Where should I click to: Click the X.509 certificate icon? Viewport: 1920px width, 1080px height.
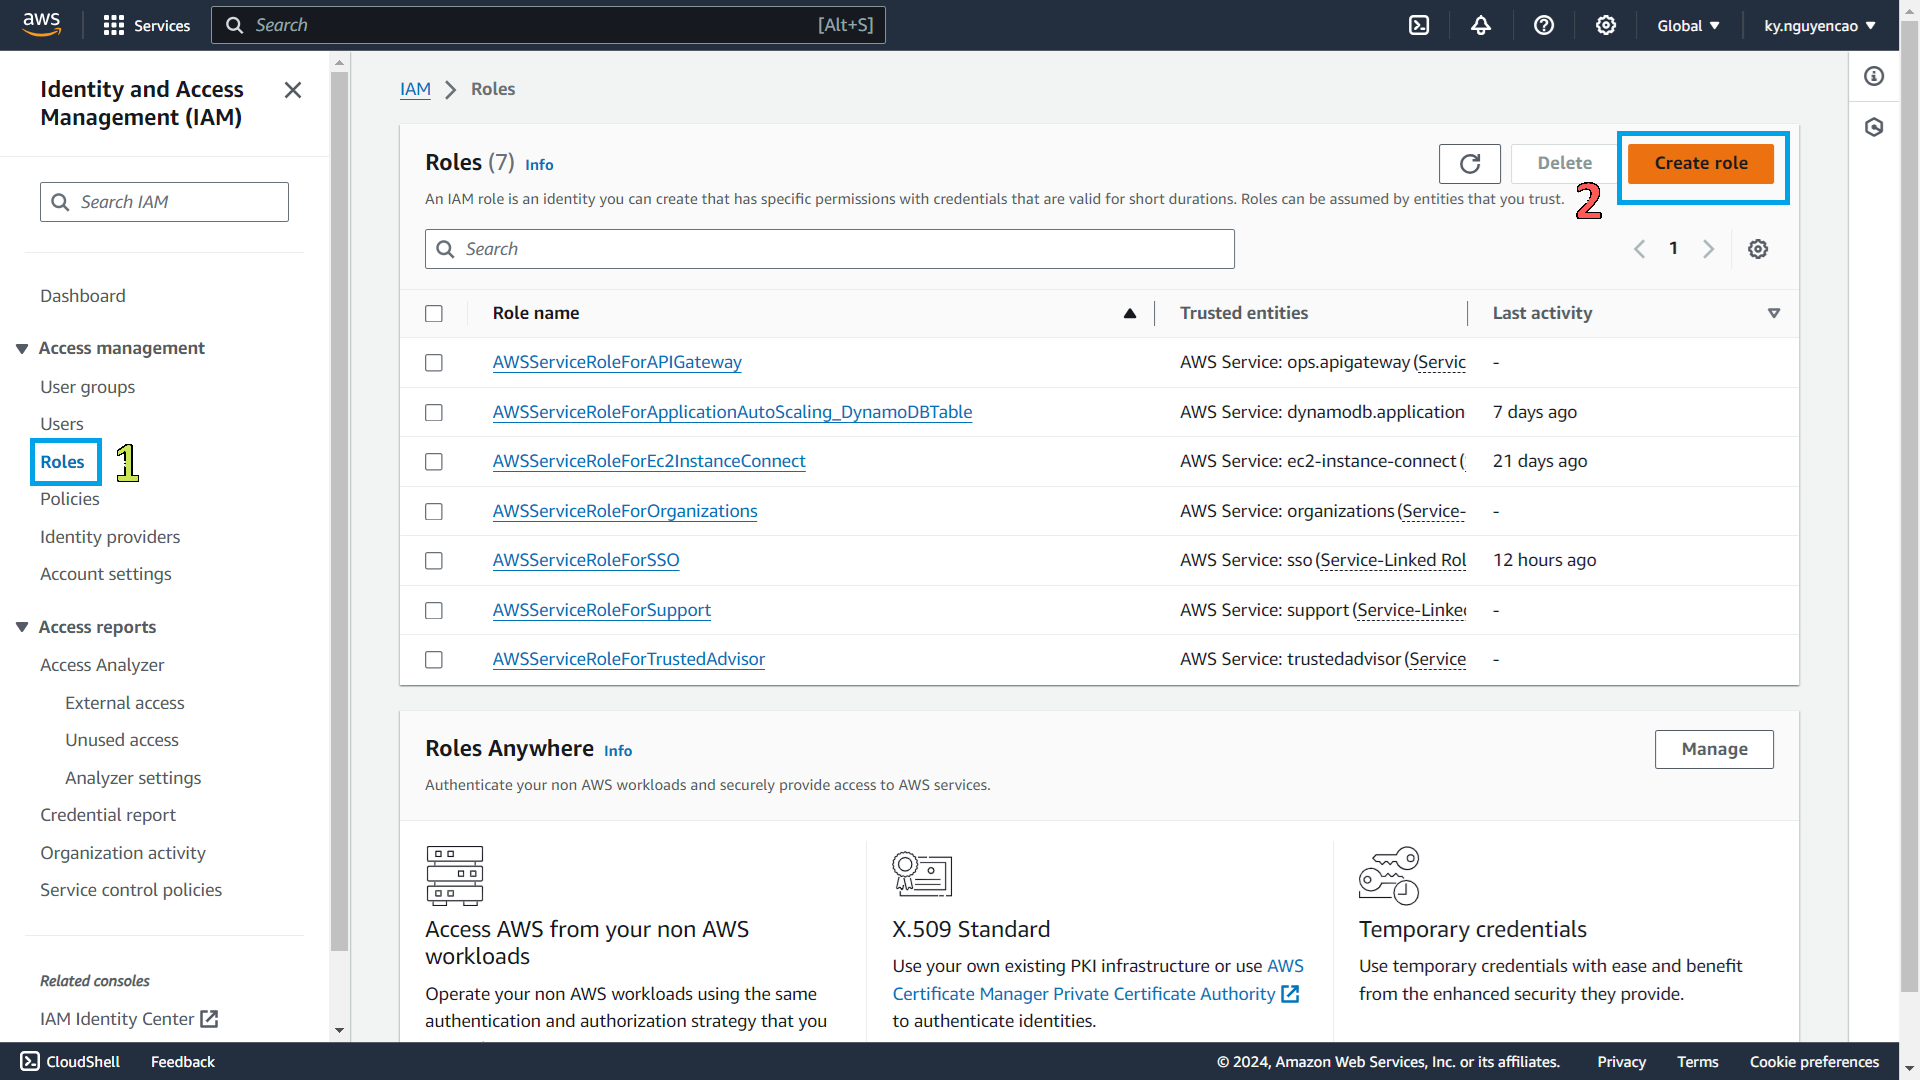(922, 875)
